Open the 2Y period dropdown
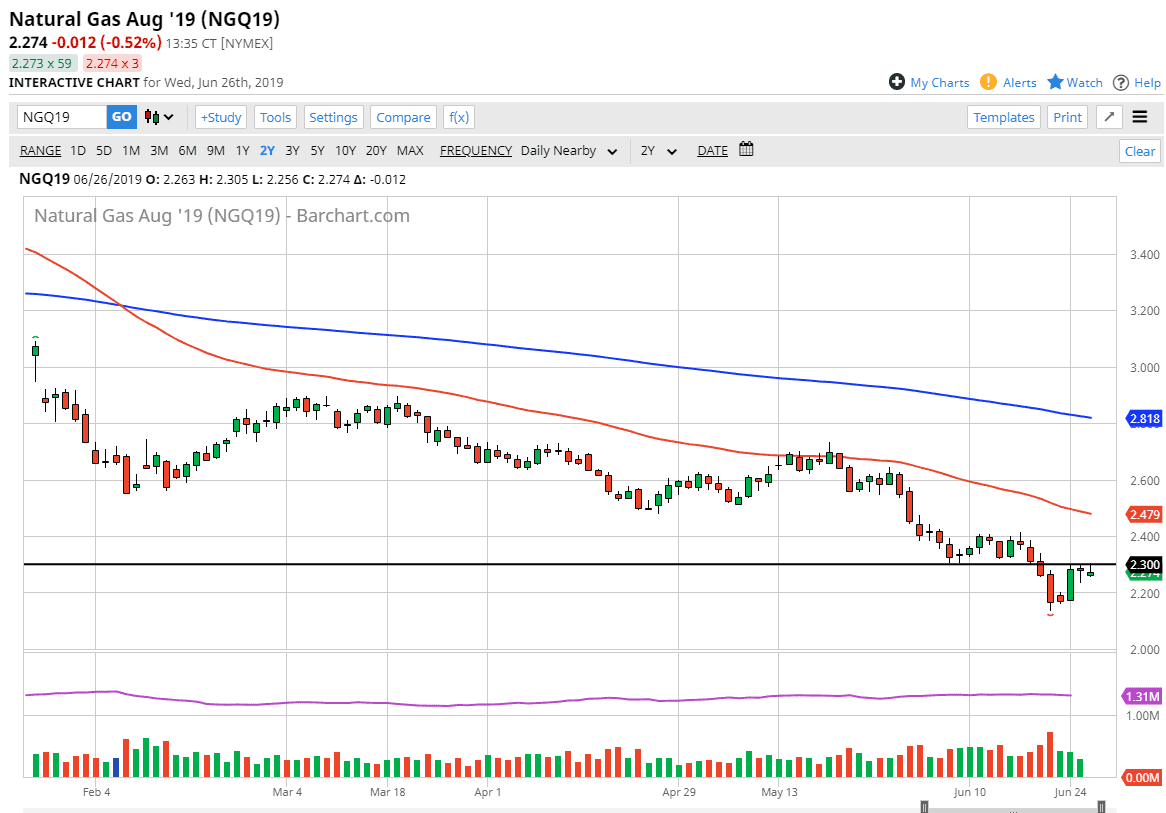Screen dimensions: 1166x813 click(659, 151)
